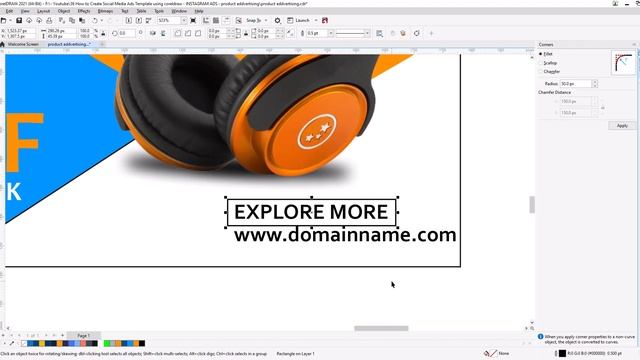This screenshot has height=360, width=640.
Task: Click the EXPLORE MORE text on canvas
Action: 311,212
